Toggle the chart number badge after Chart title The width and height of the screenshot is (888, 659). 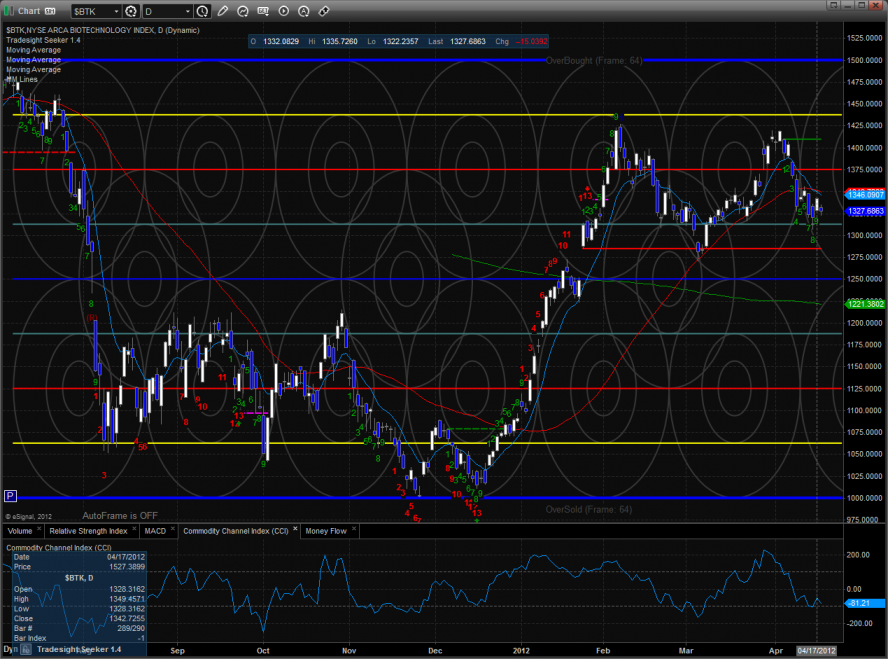[x=48, y=11]
